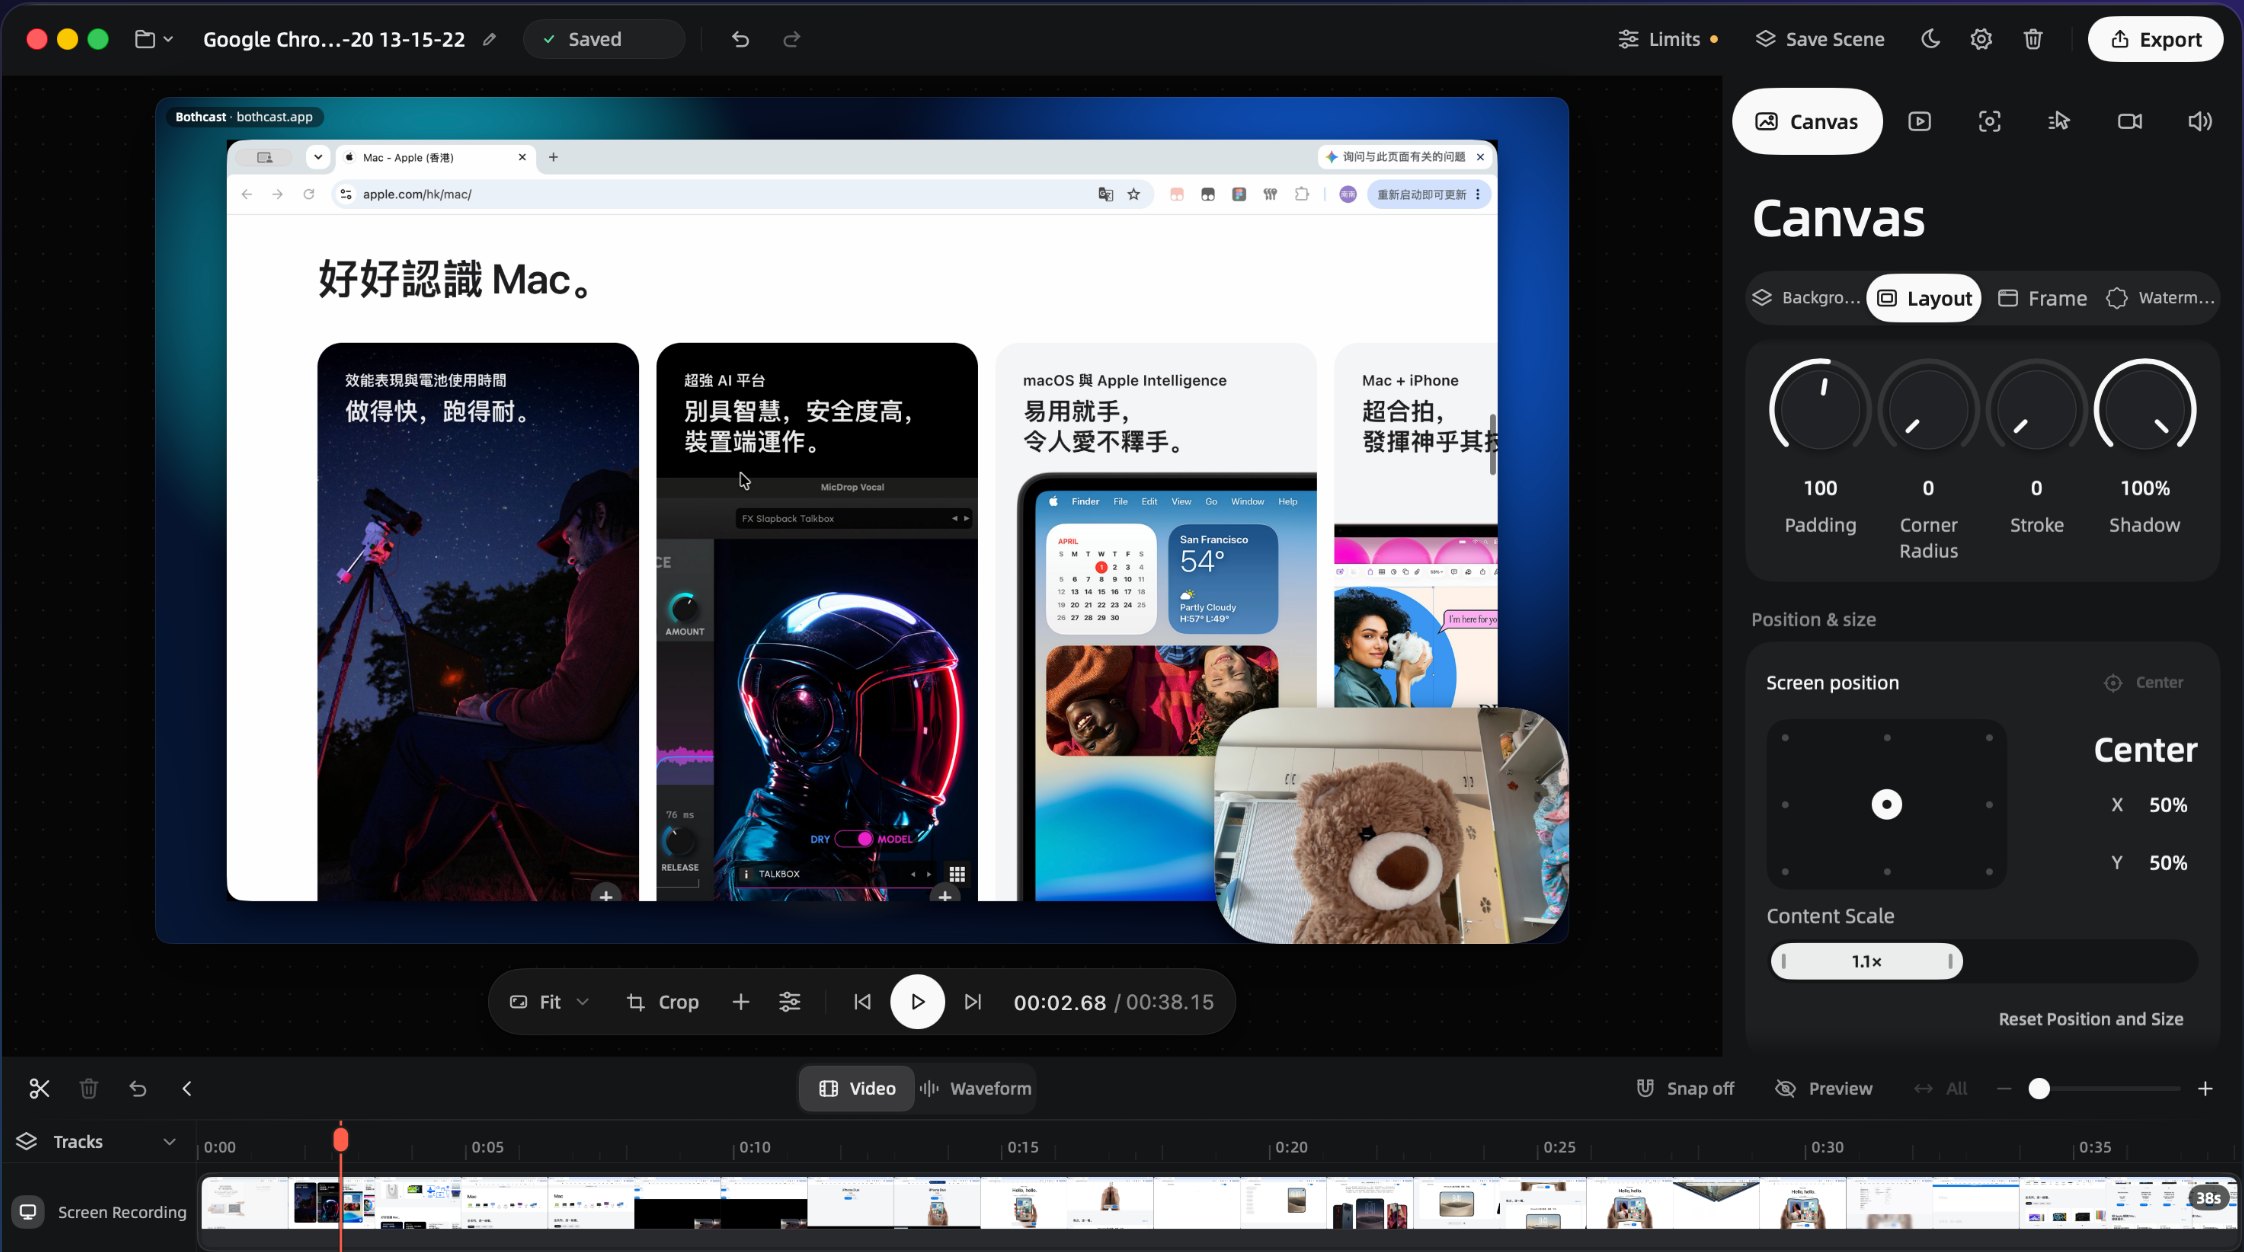The height and width of the screenshot is (1252, 2244).
Task: Toggle dark mode moon icon
Action: click(1930, 39)
